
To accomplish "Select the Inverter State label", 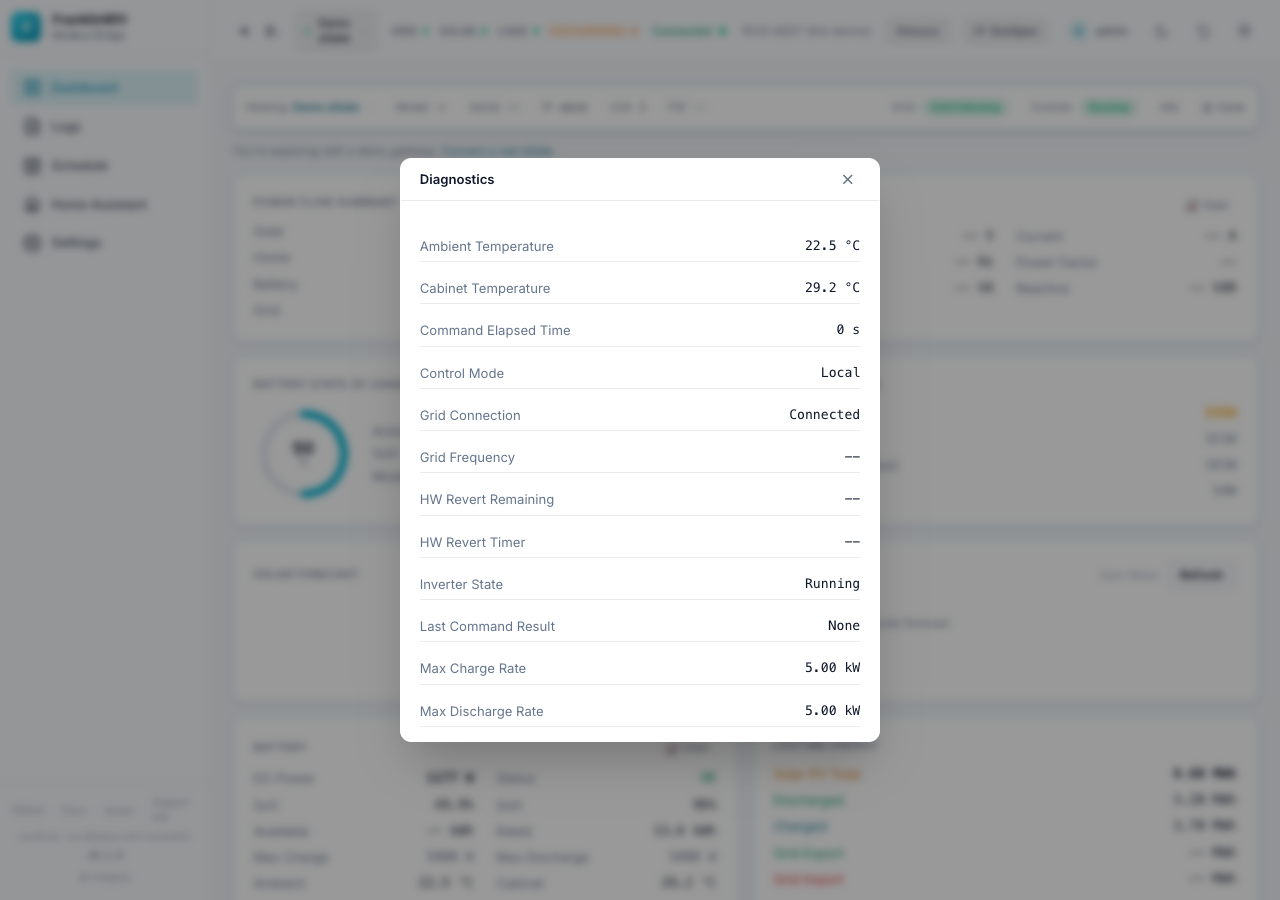I will coord(461,584).
